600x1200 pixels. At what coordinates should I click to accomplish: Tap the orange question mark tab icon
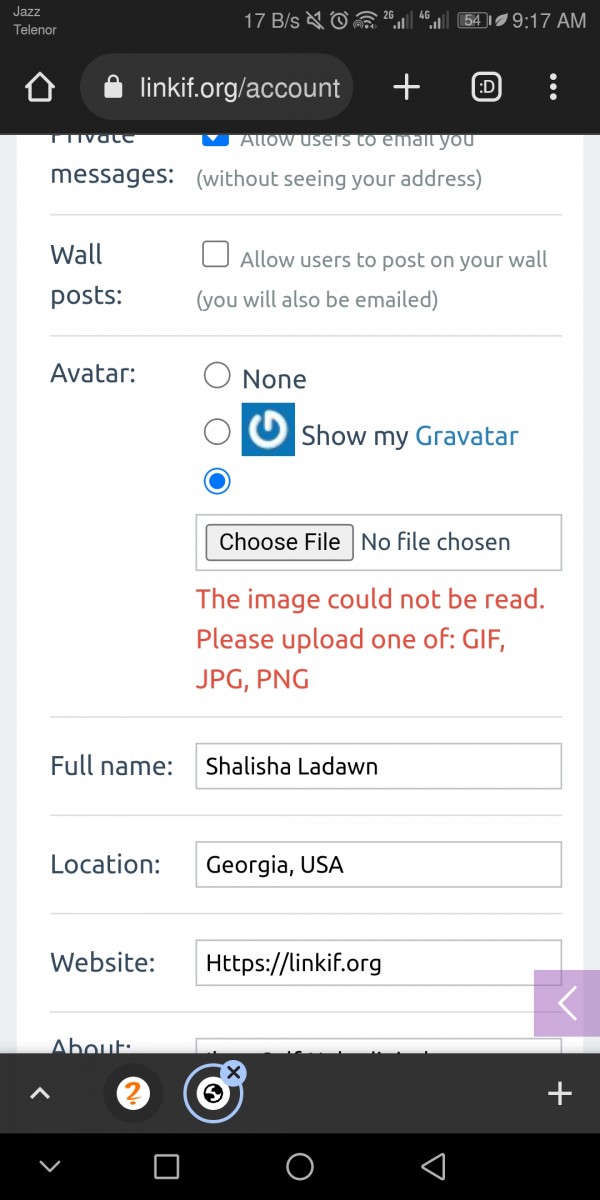(133, 1093)
